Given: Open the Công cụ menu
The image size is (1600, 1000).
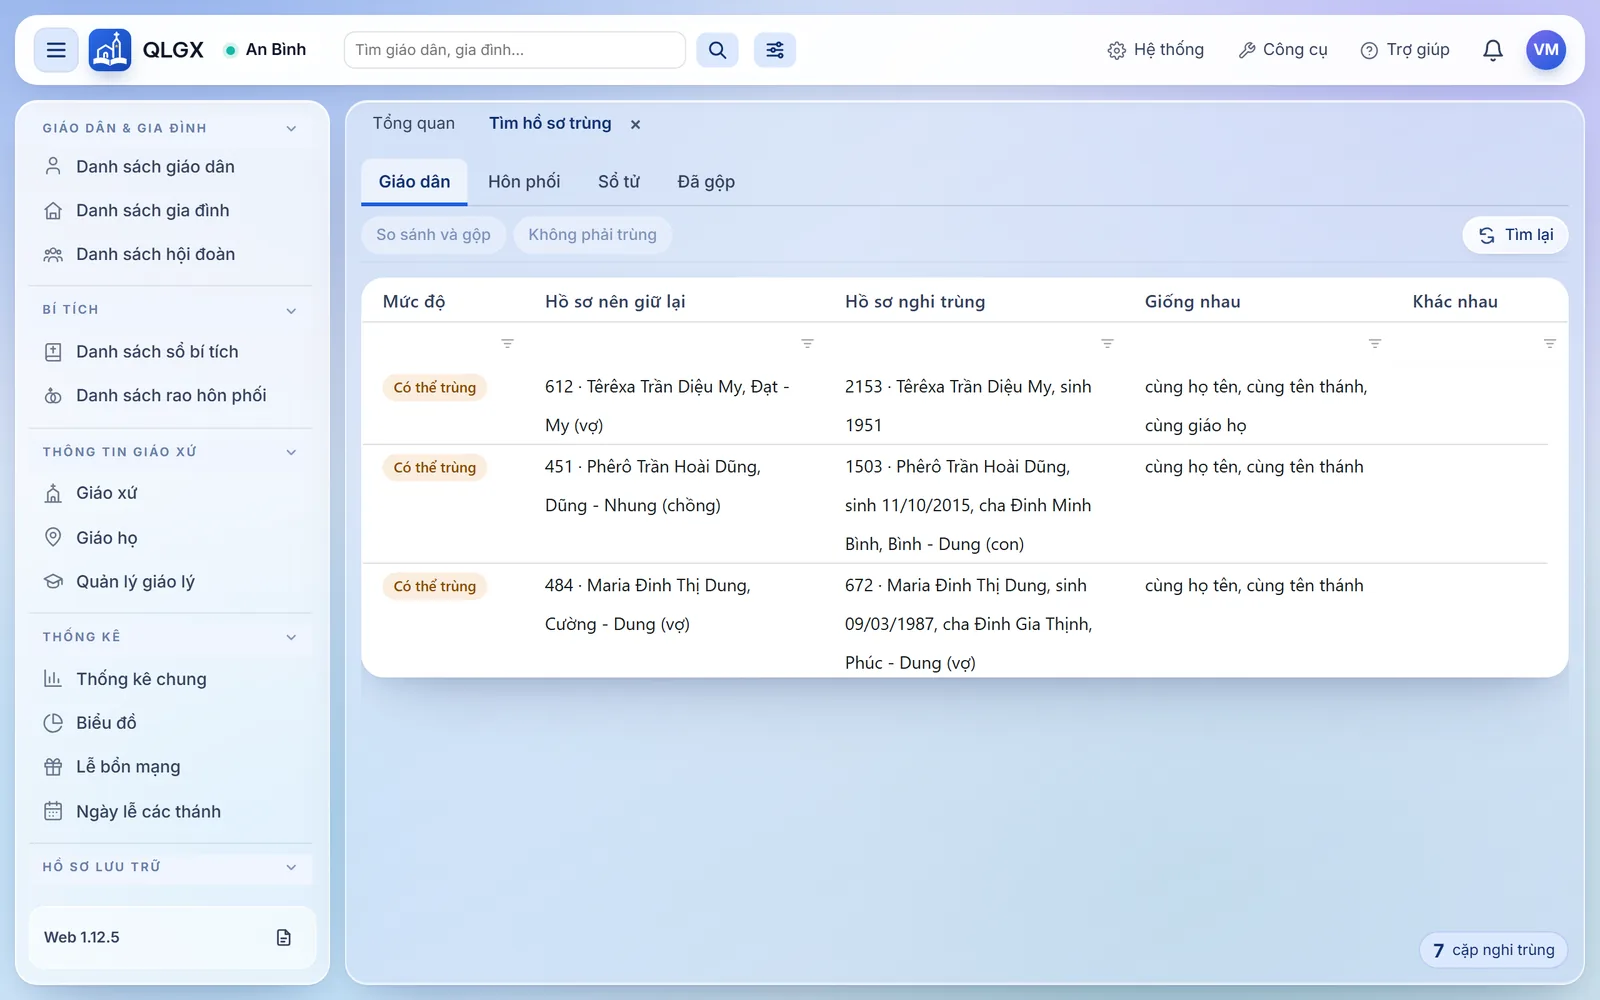Looking at the screenshot, I should (1283, 50).
